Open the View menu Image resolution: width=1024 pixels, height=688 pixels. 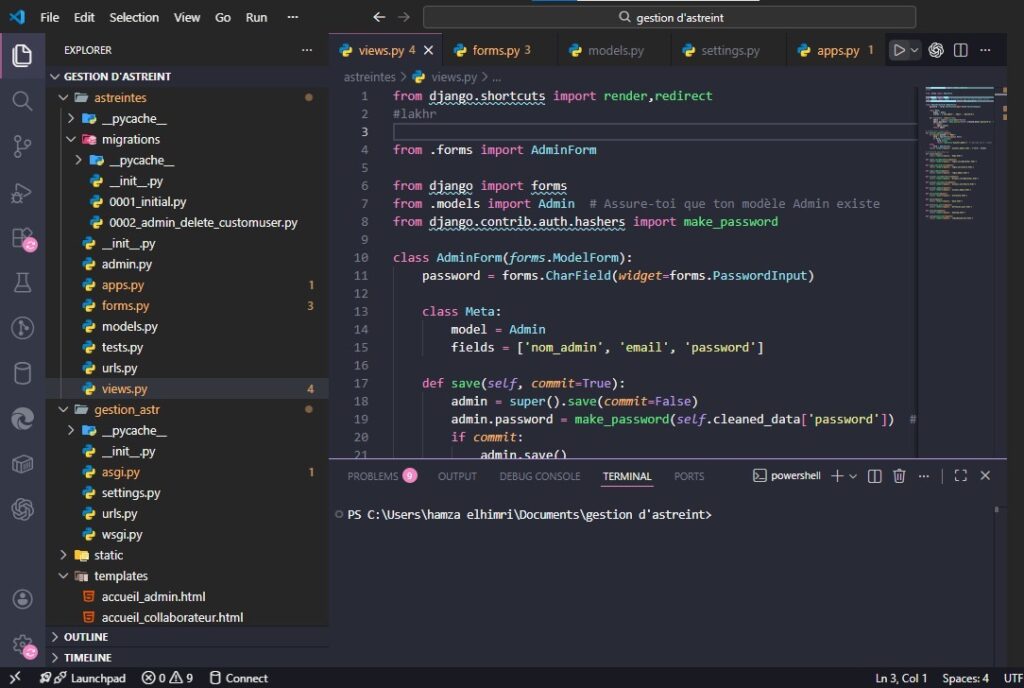click(187, 18)
